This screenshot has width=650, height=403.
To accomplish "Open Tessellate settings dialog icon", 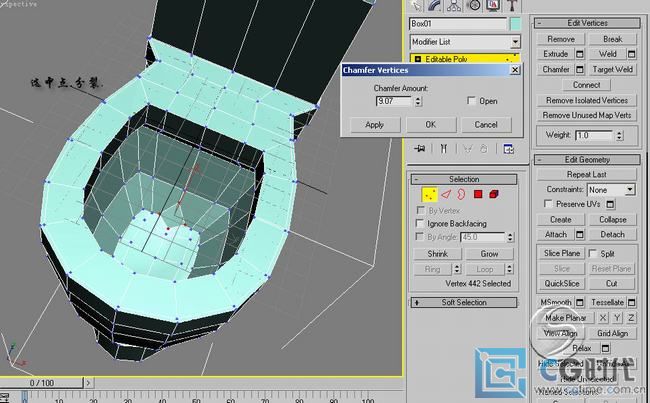I will coord(631,302).
